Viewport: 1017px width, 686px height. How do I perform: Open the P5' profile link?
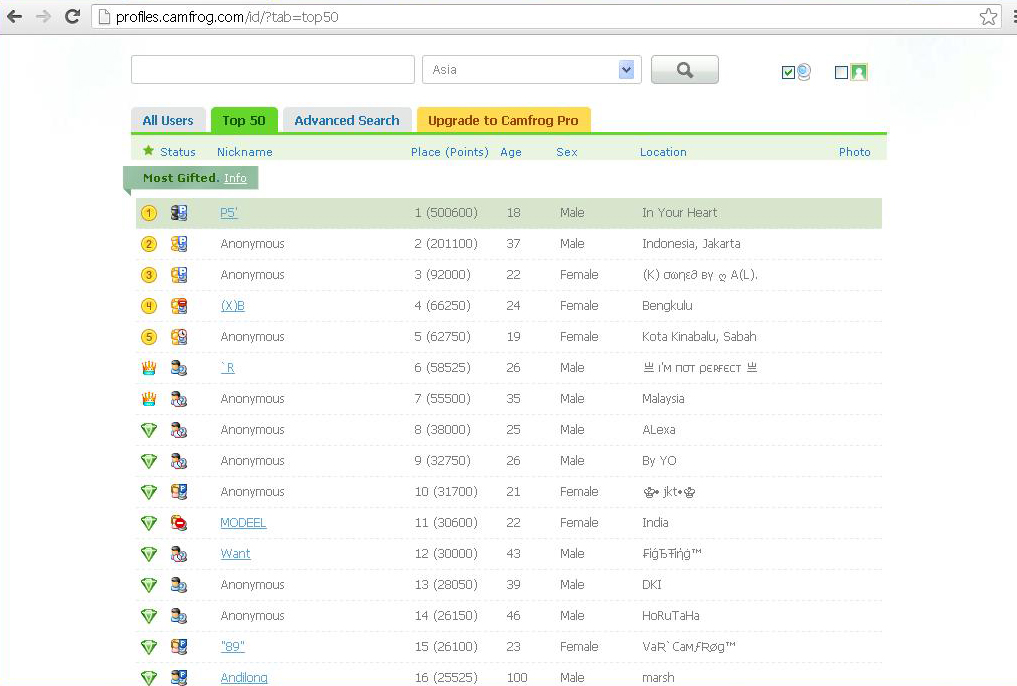[x=229, y=213]
